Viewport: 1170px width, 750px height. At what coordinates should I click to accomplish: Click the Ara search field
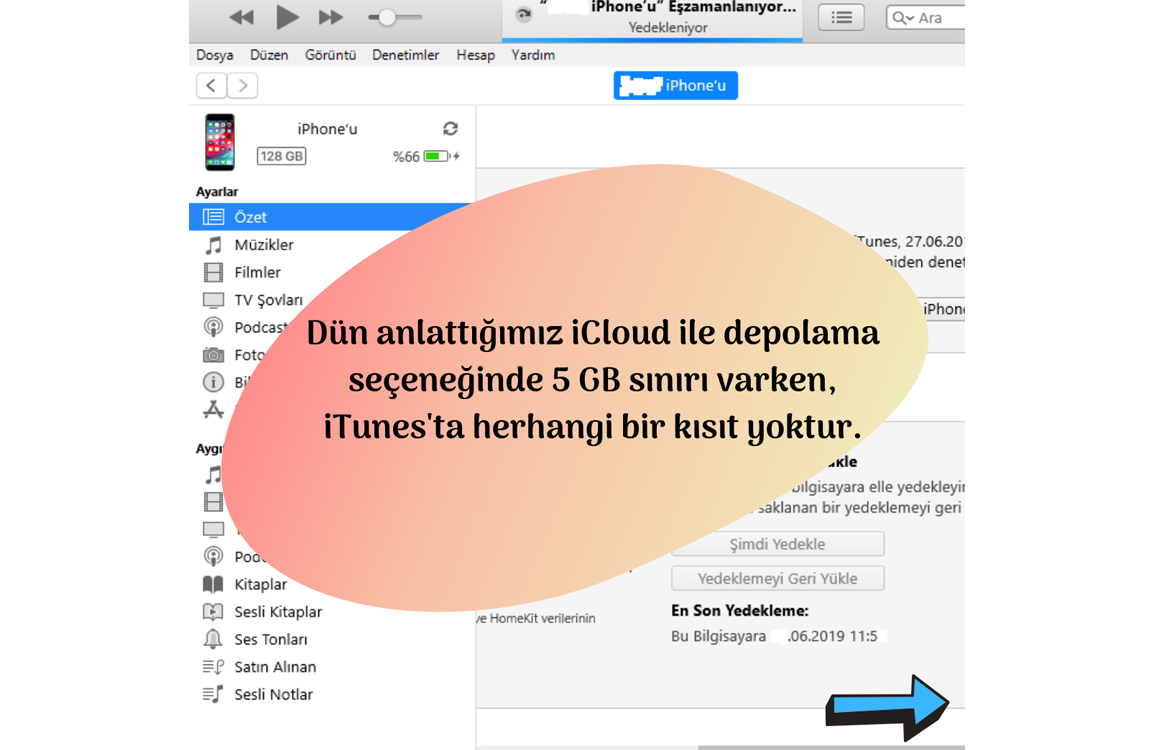coord(926,17)
